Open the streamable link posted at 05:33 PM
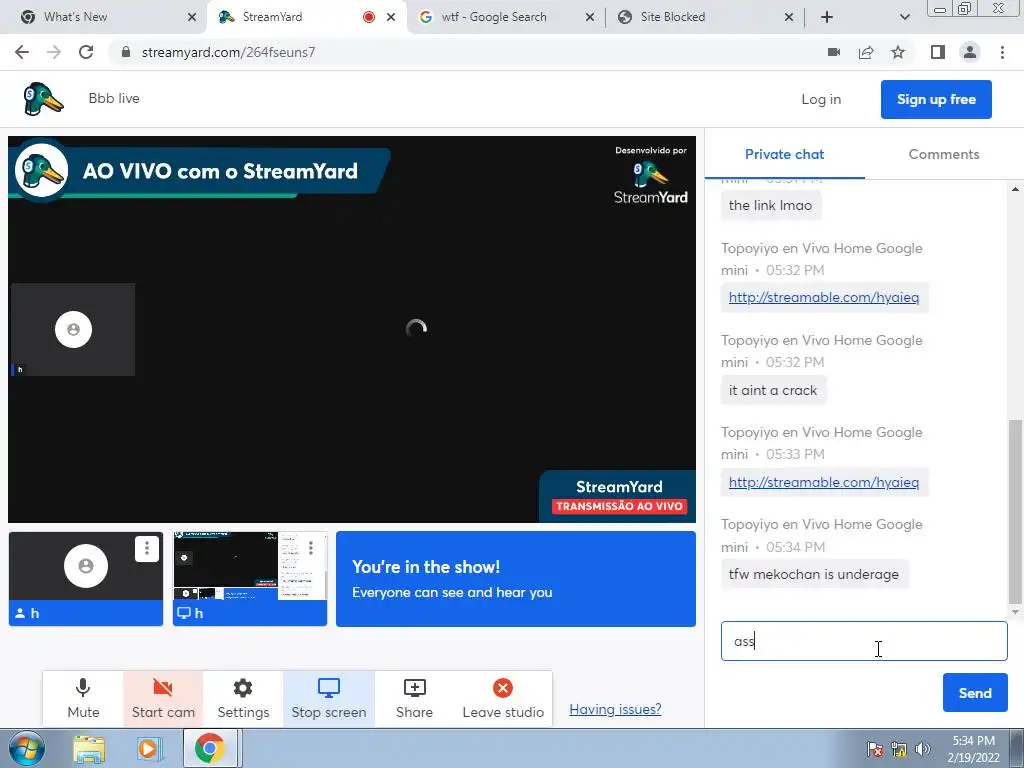 (824, 482)
